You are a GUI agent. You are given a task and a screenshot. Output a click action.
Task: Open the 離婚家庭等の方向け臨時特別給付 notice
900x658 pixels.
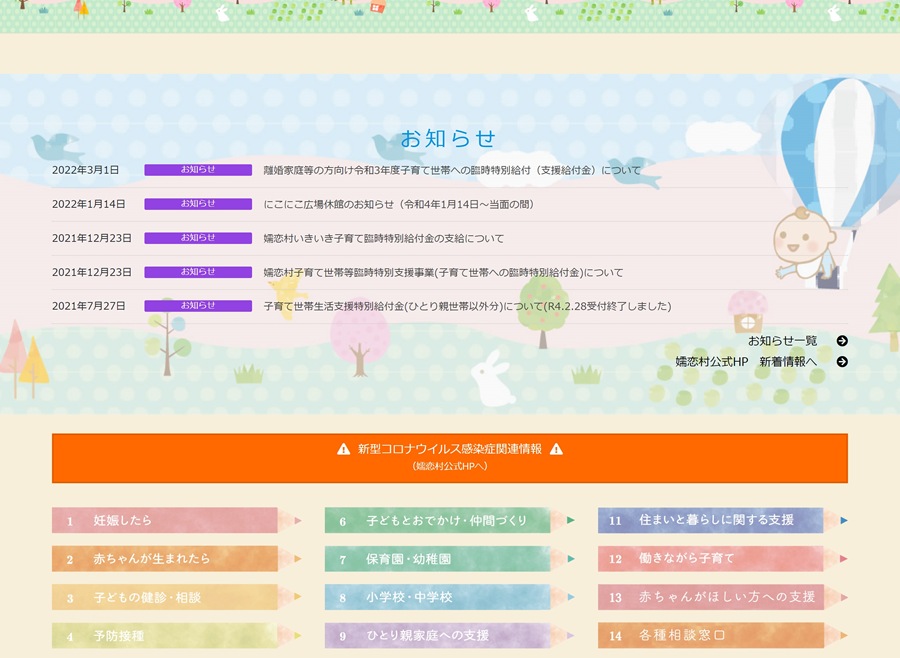(452, 171)
